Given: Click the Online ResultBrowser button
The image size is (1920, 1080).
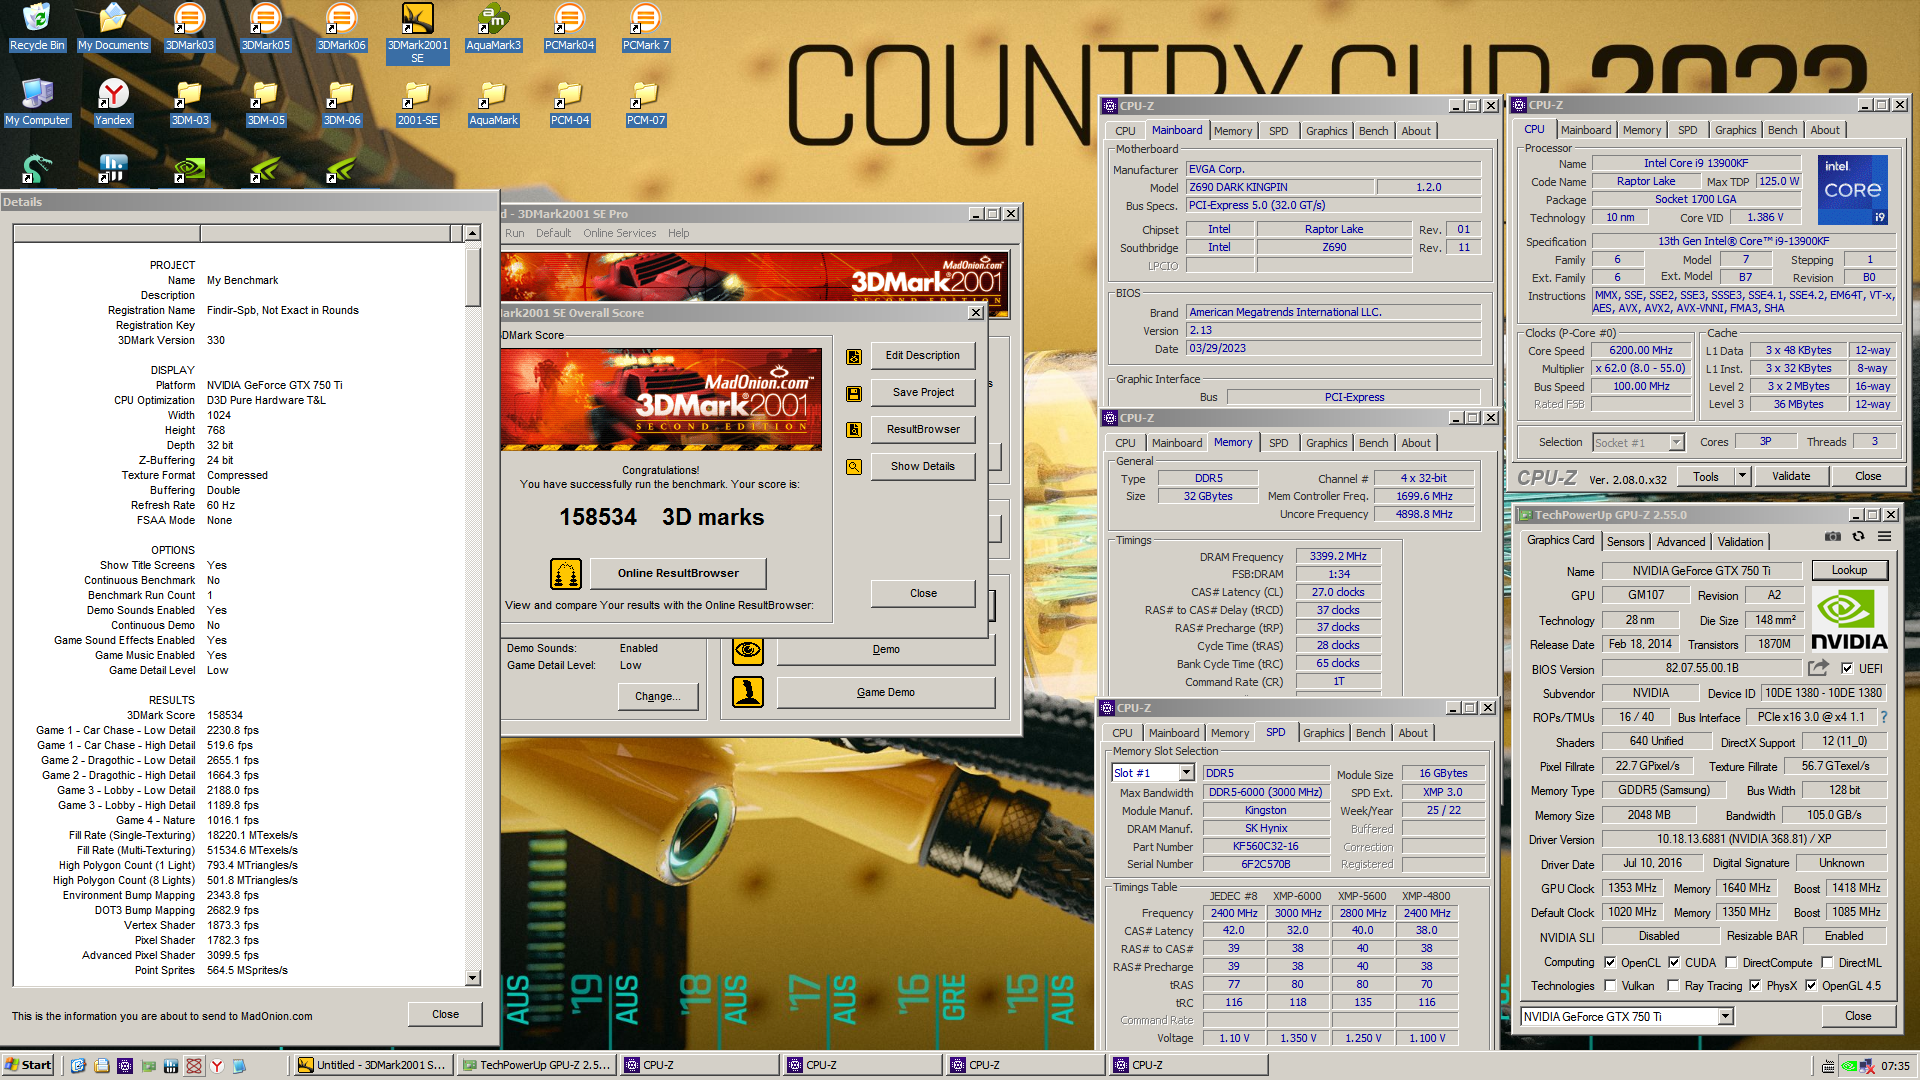Looking at the screenshot, I should (678, 574).
